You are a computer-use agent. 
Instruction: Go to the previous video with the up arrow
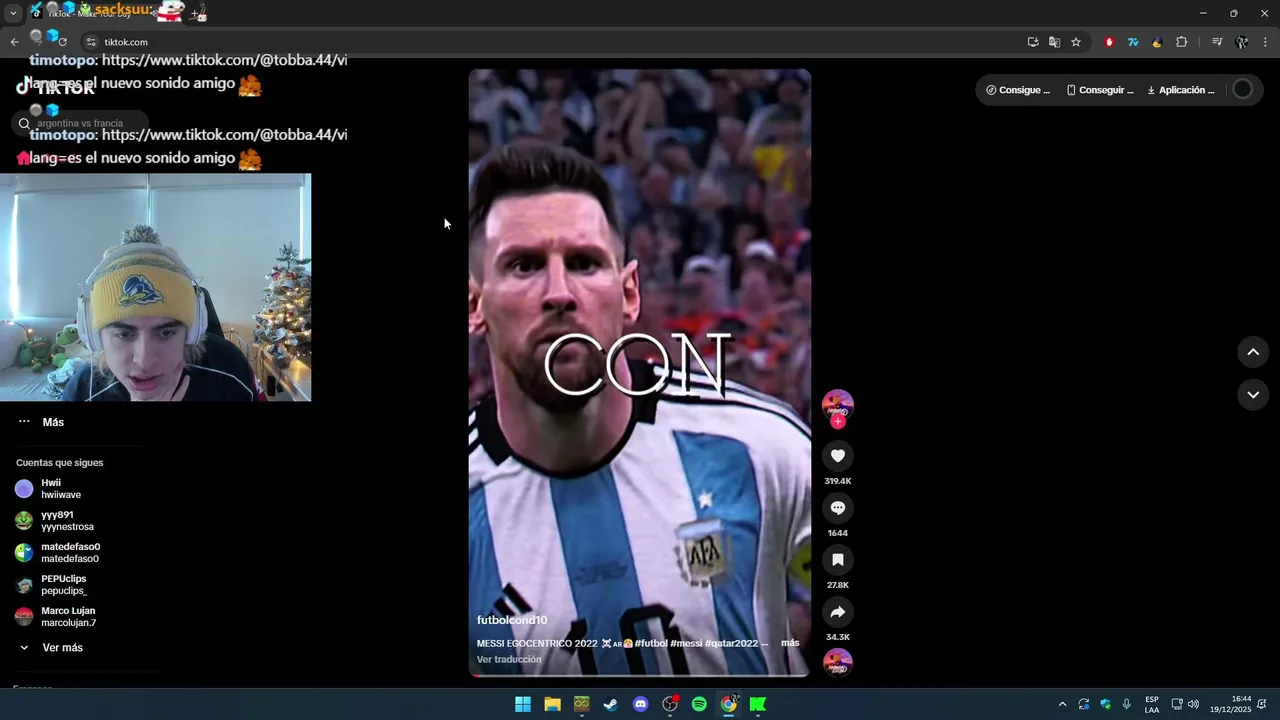tap(1253, 352)
